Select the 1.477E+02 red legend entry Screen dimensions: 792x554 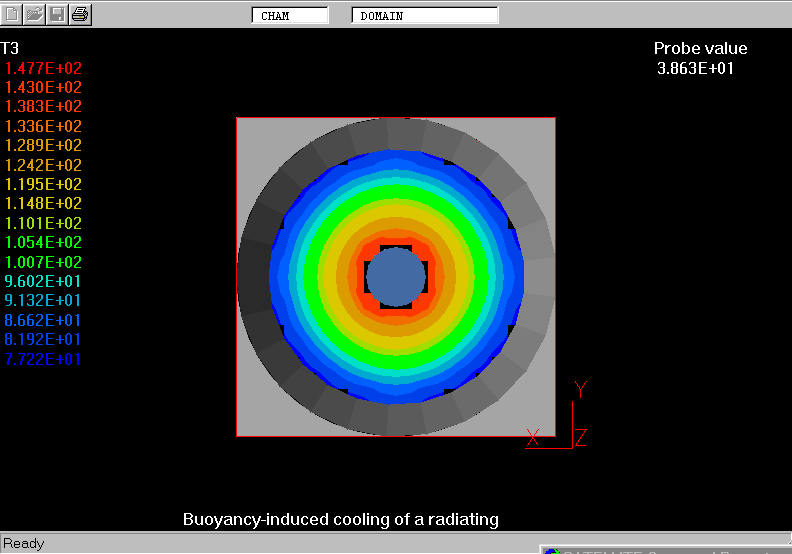44,68
